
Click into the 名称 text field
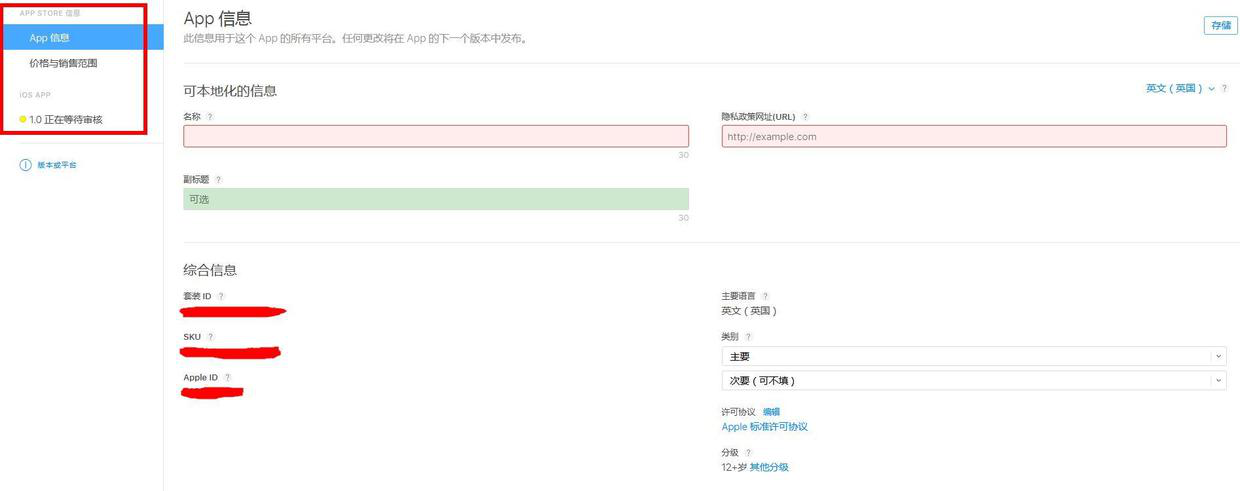(x=436, y=137)
